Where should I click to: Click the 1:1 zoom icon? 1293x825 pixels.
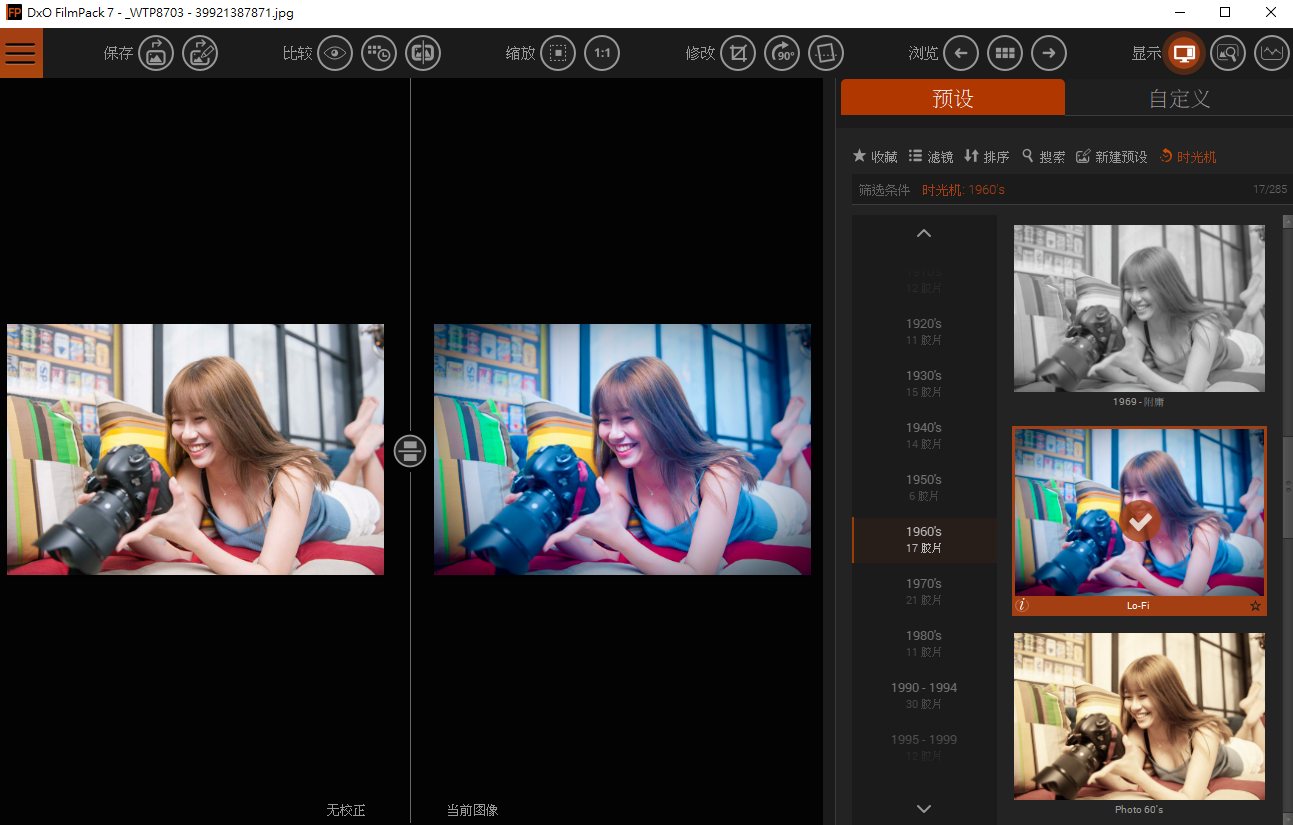[602, 53]
